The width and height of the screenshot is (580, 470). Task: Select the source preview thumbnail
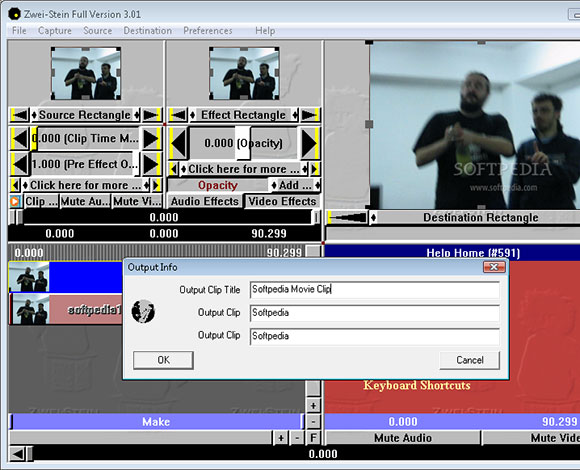pyautogui.click(x=86, y=73)
